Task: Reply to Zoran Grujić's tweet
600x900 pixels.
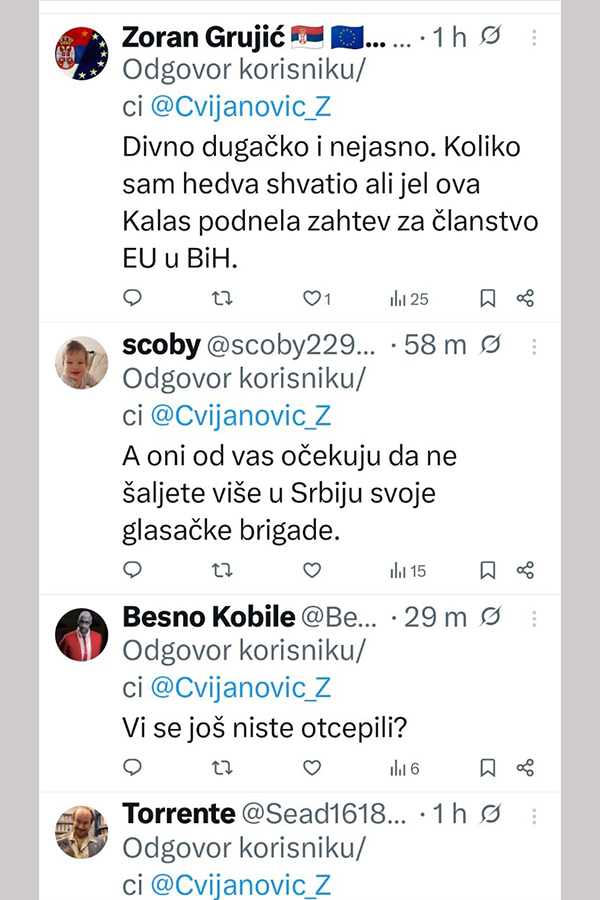Action: tap(132, 298)
